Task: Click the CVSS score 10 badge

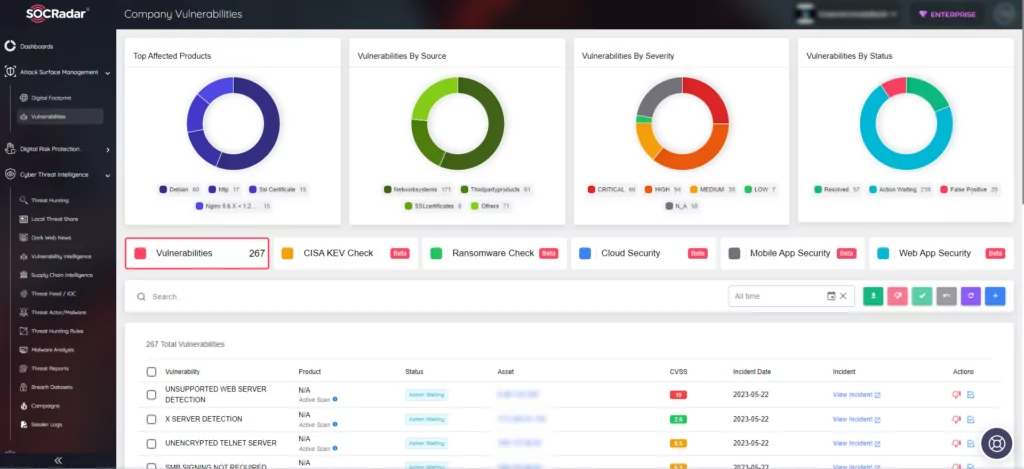Action: tap(678, 395)
